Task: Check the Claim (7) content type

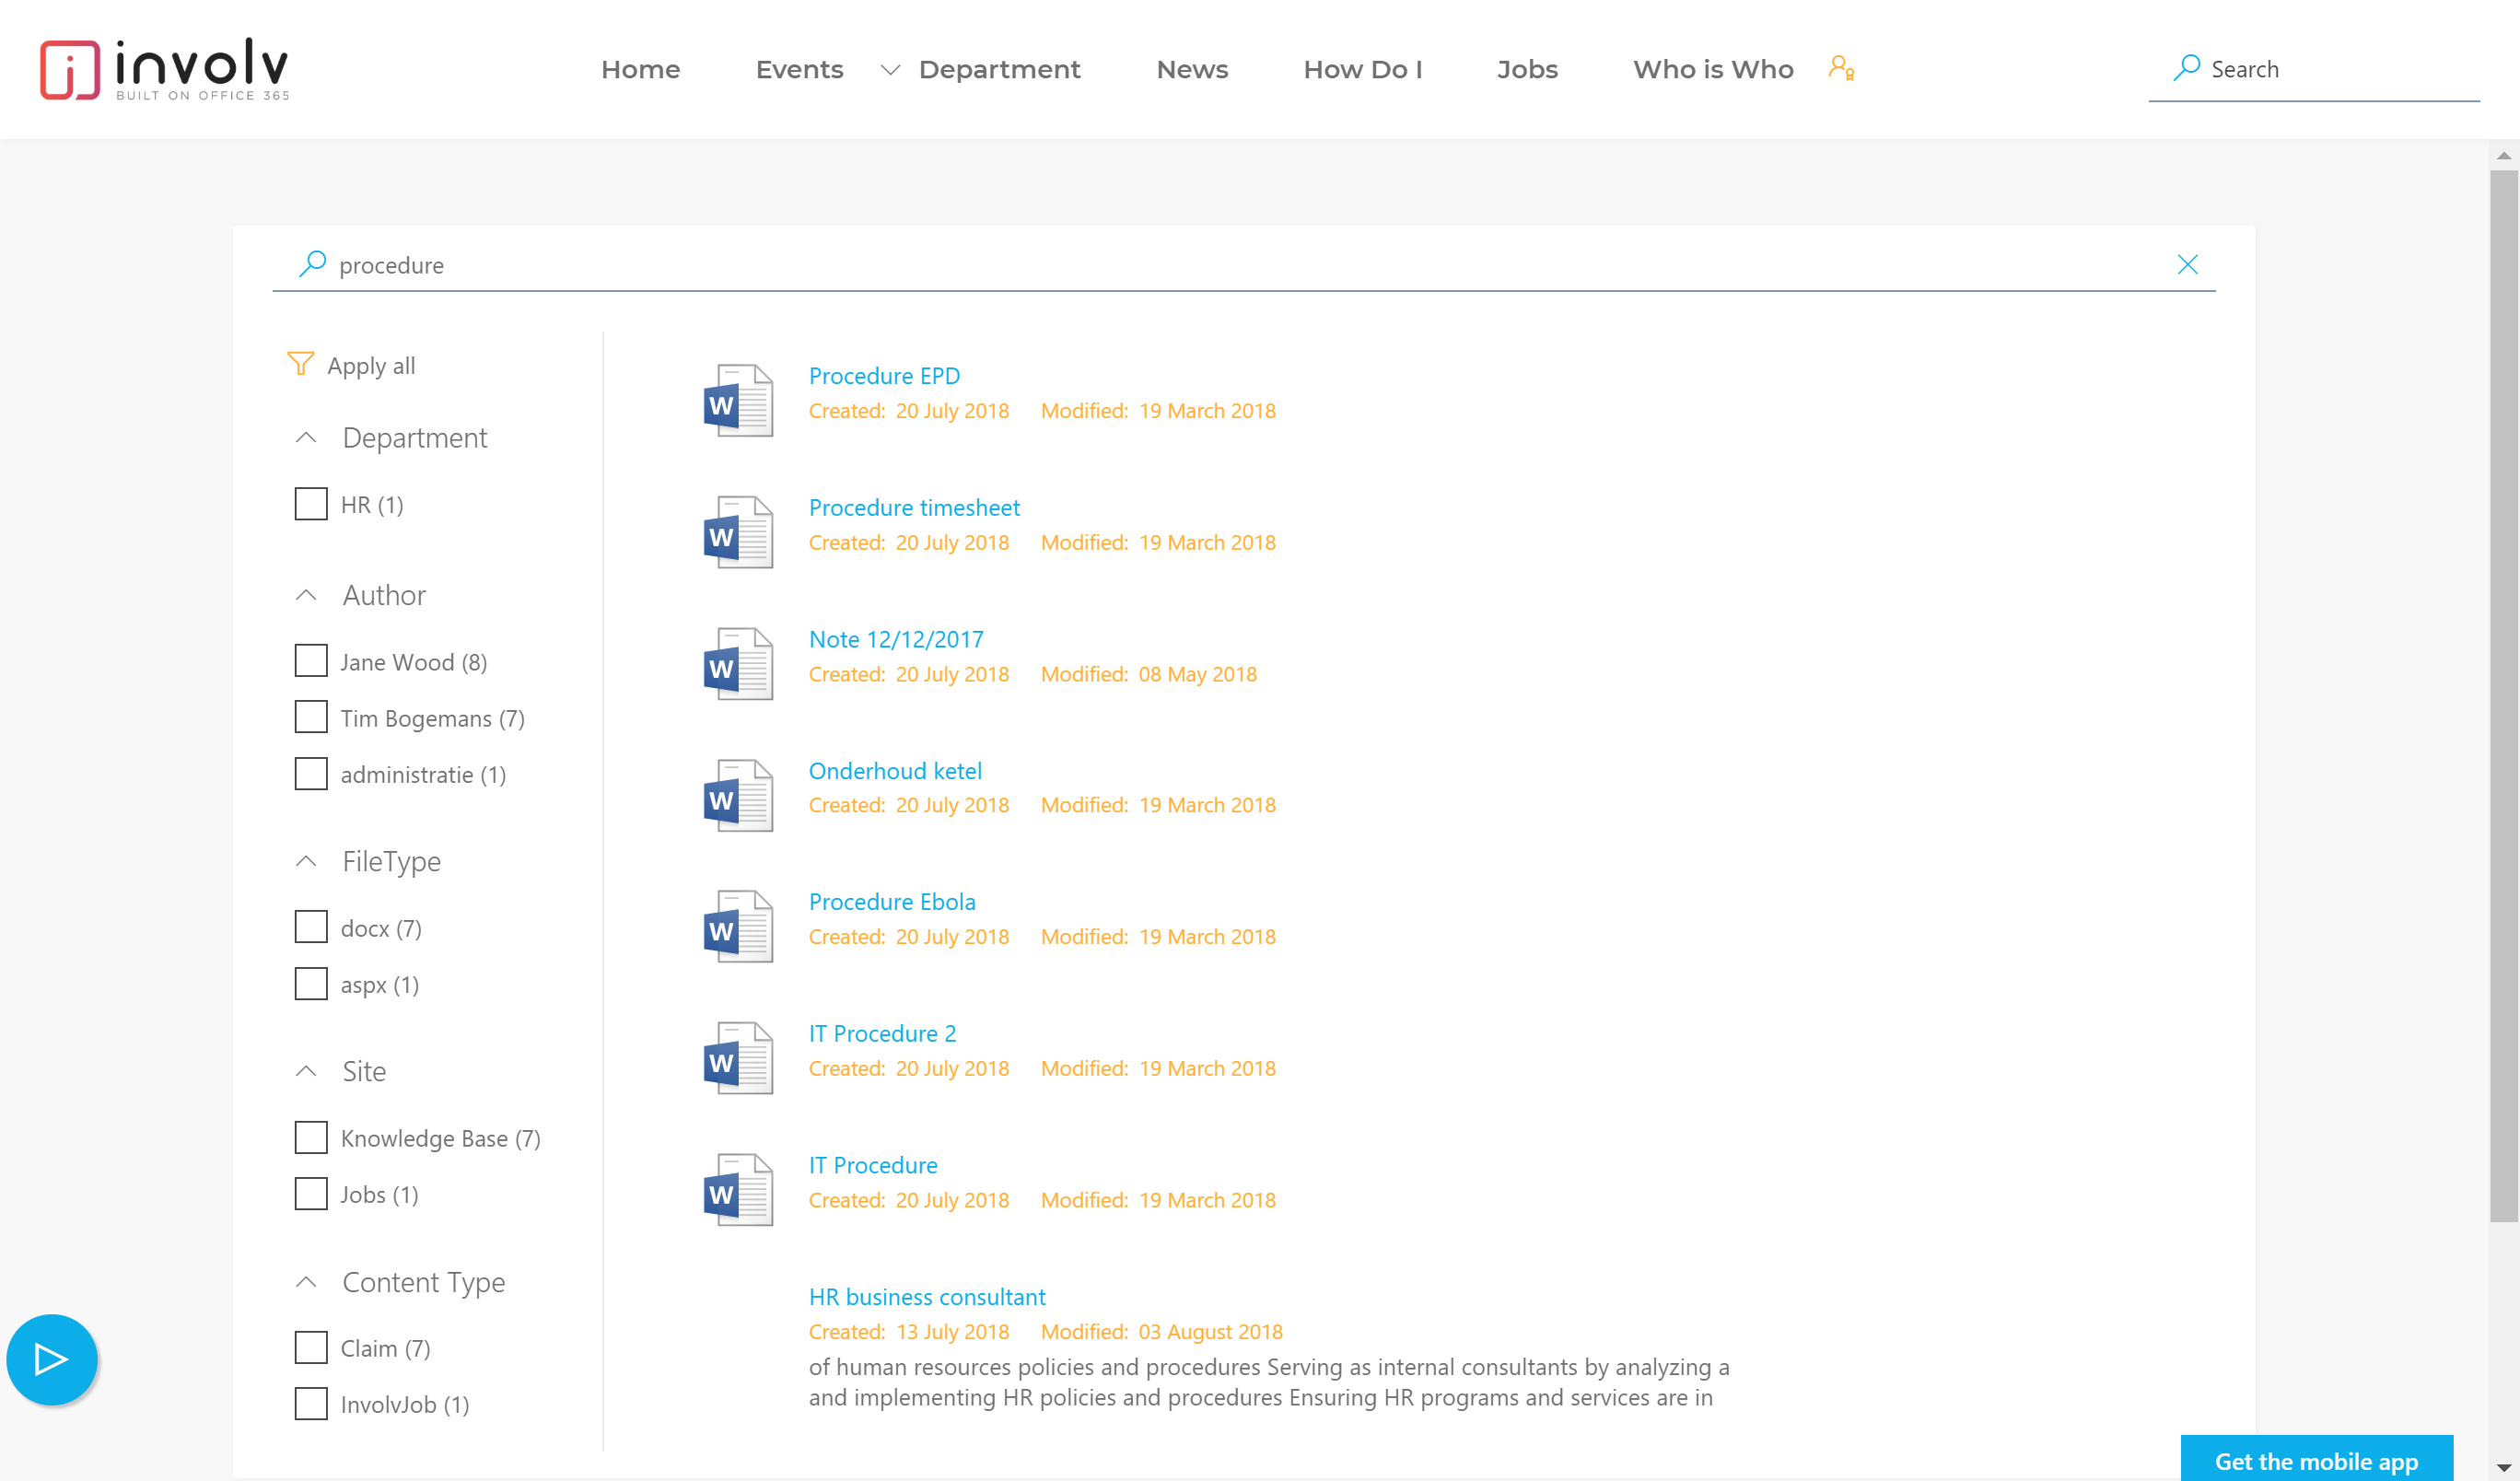Action: click(311, 1348)
